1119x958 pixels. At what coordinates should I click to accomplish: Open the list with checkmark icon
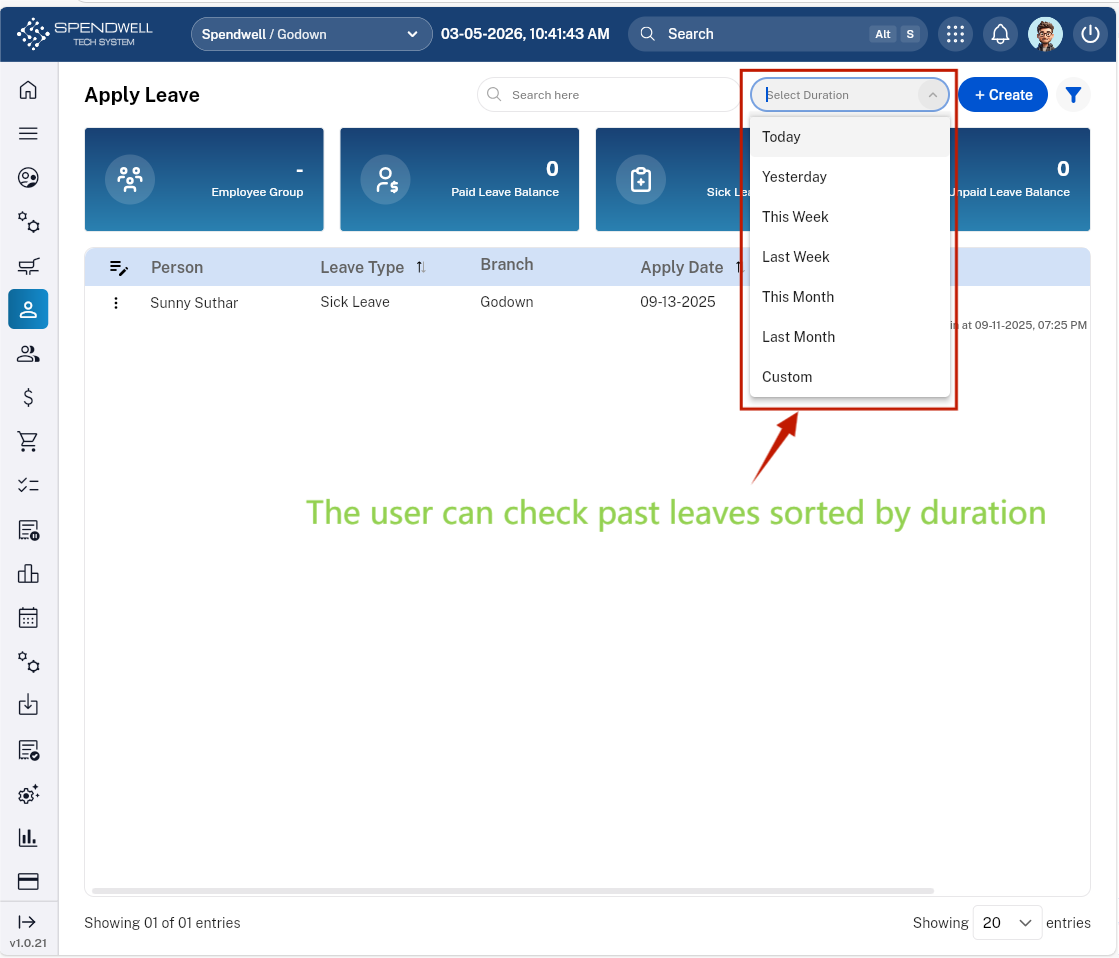[28, 750]
